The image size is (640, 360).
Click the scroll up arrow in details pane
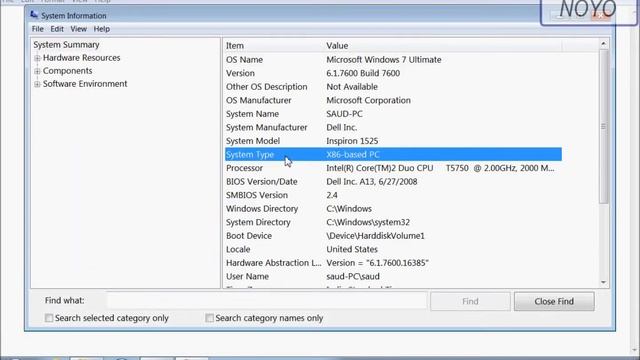click(x=603, y=44)
